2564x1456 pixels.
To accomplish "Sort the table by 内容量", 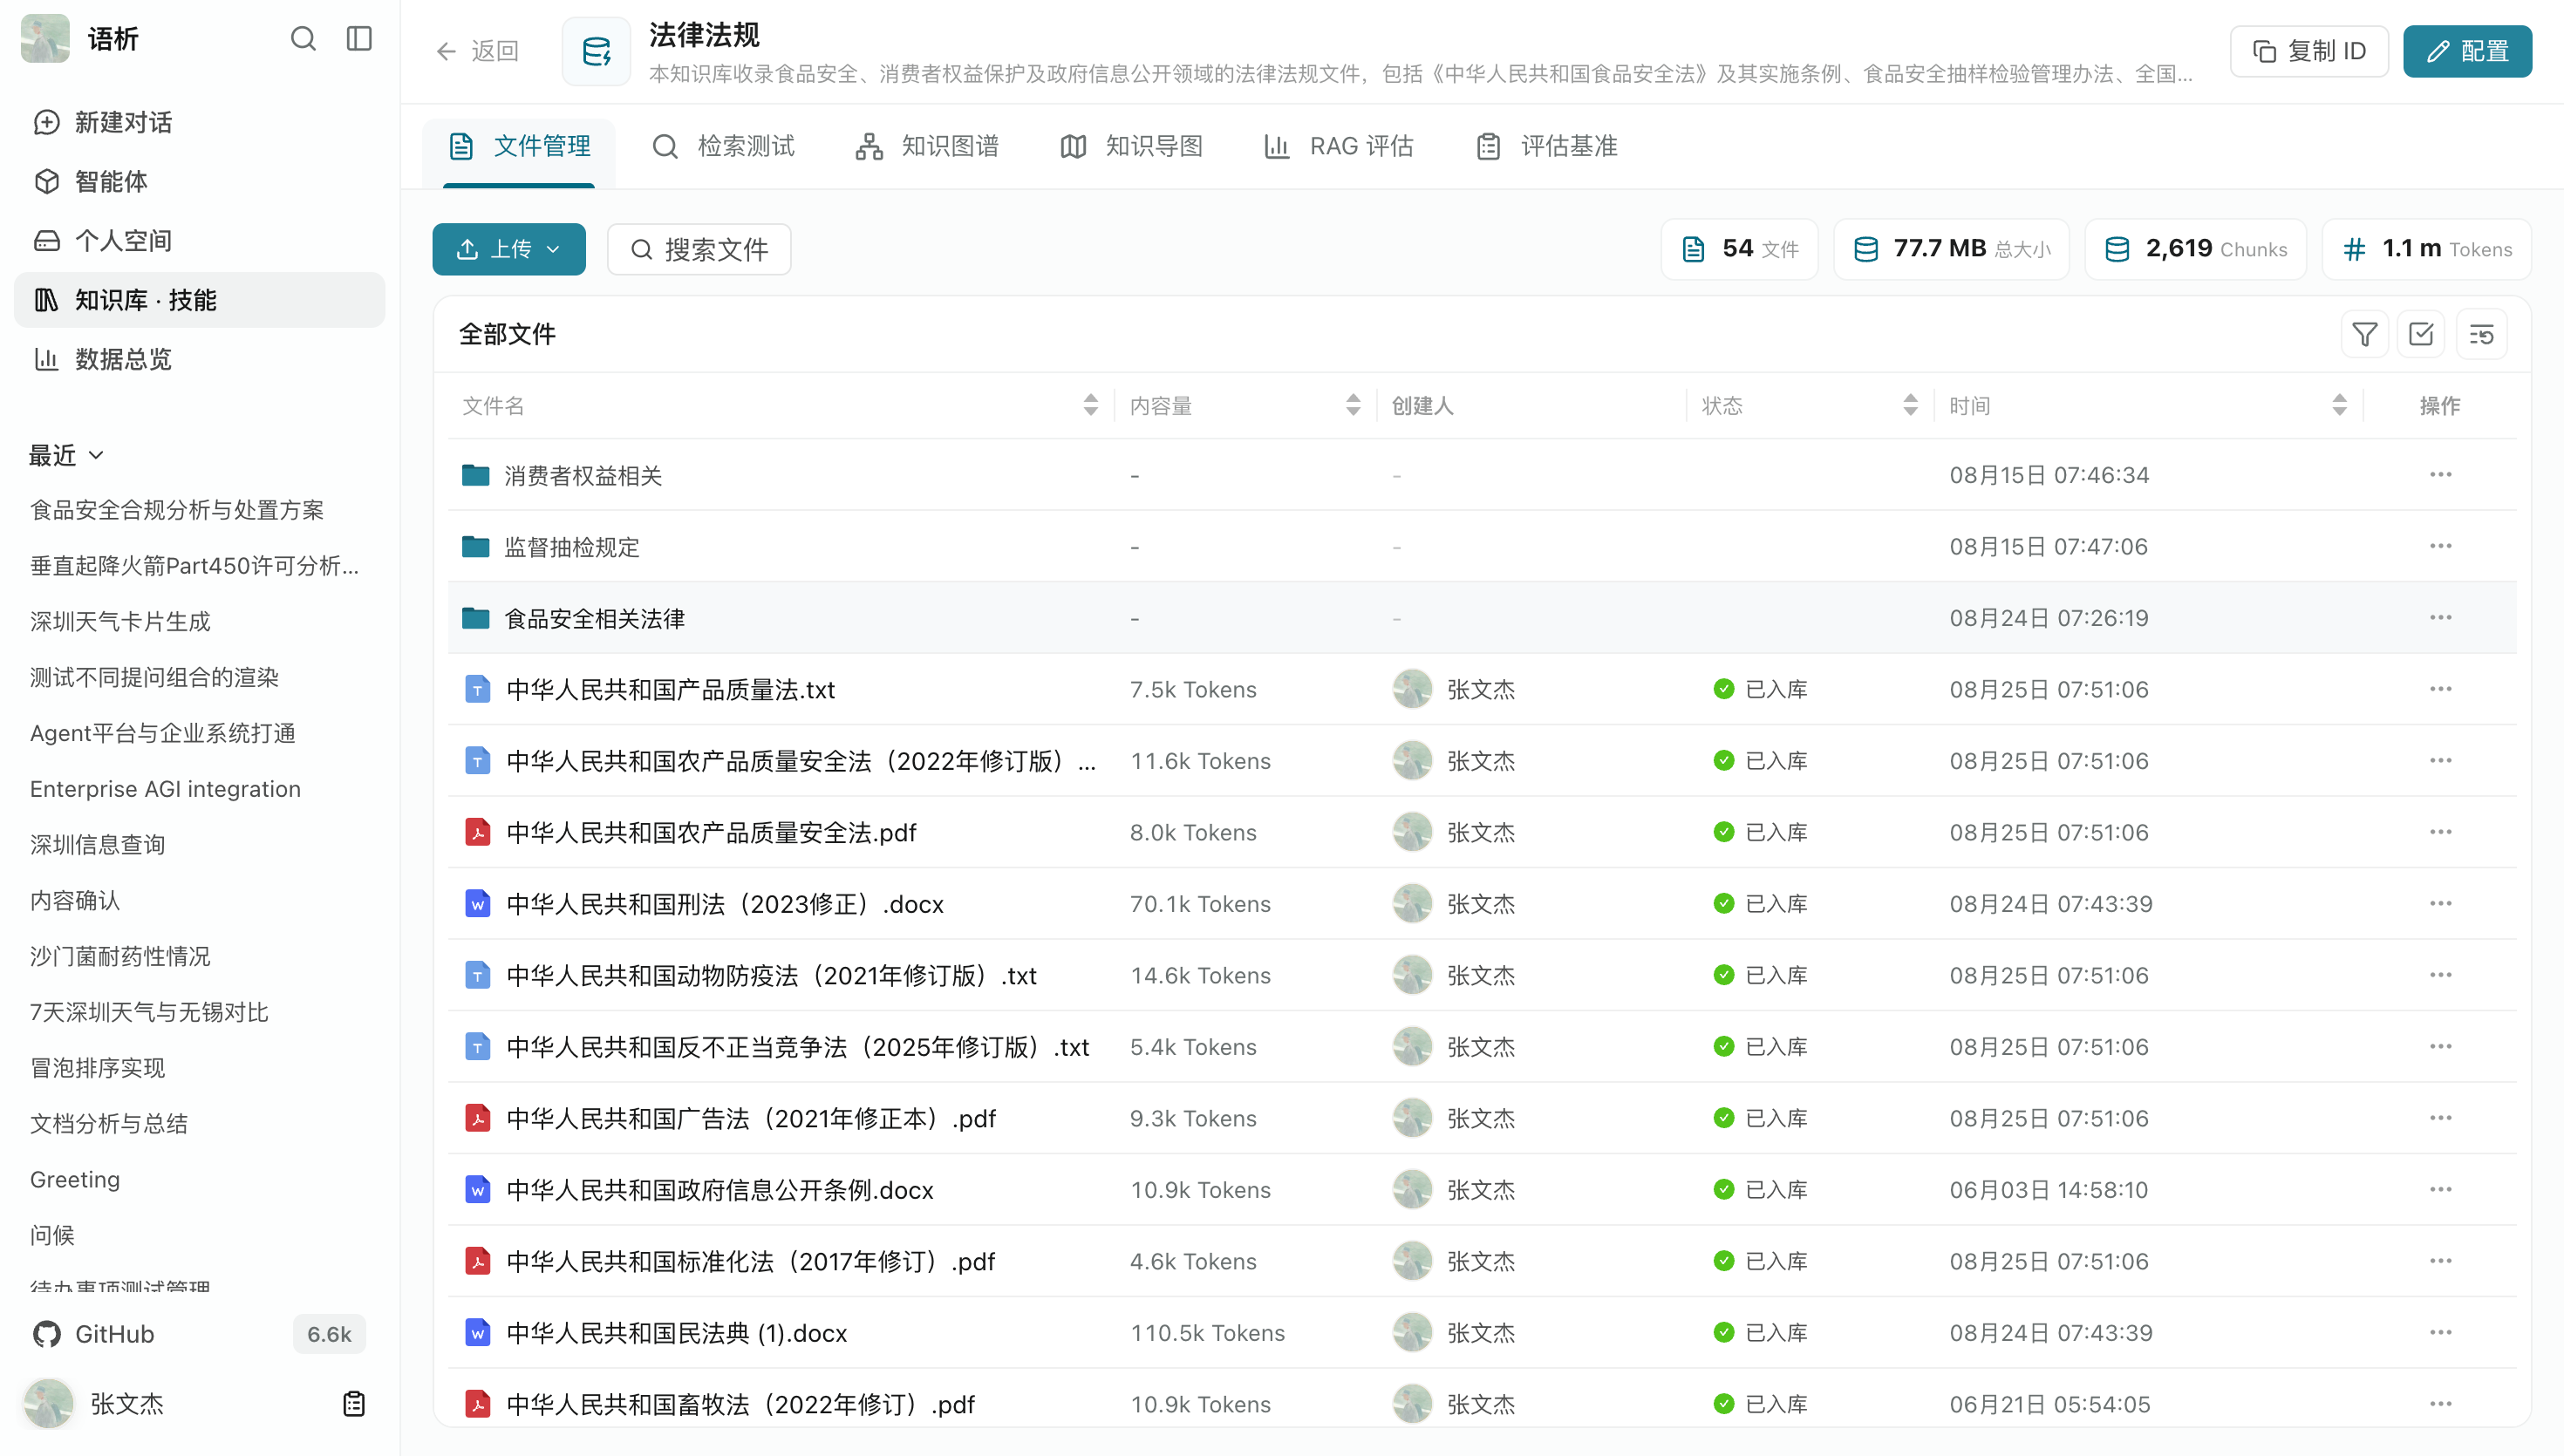I will pyautogui.click(x=1353, y=405).
